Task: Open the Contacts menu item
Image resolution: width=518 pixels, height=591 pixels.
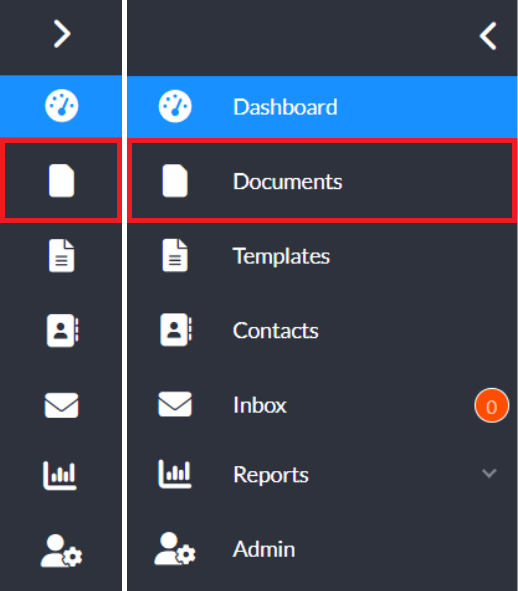Action: (x=322, y=331)
